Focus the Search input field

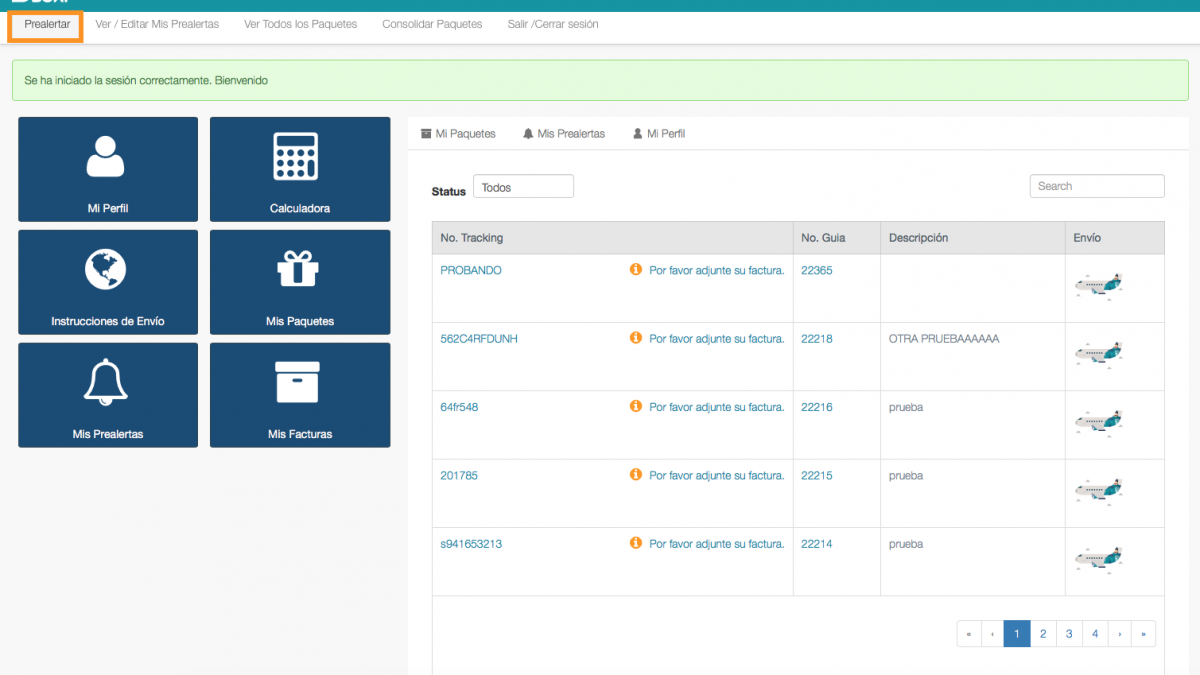[x=1097, y=186]
